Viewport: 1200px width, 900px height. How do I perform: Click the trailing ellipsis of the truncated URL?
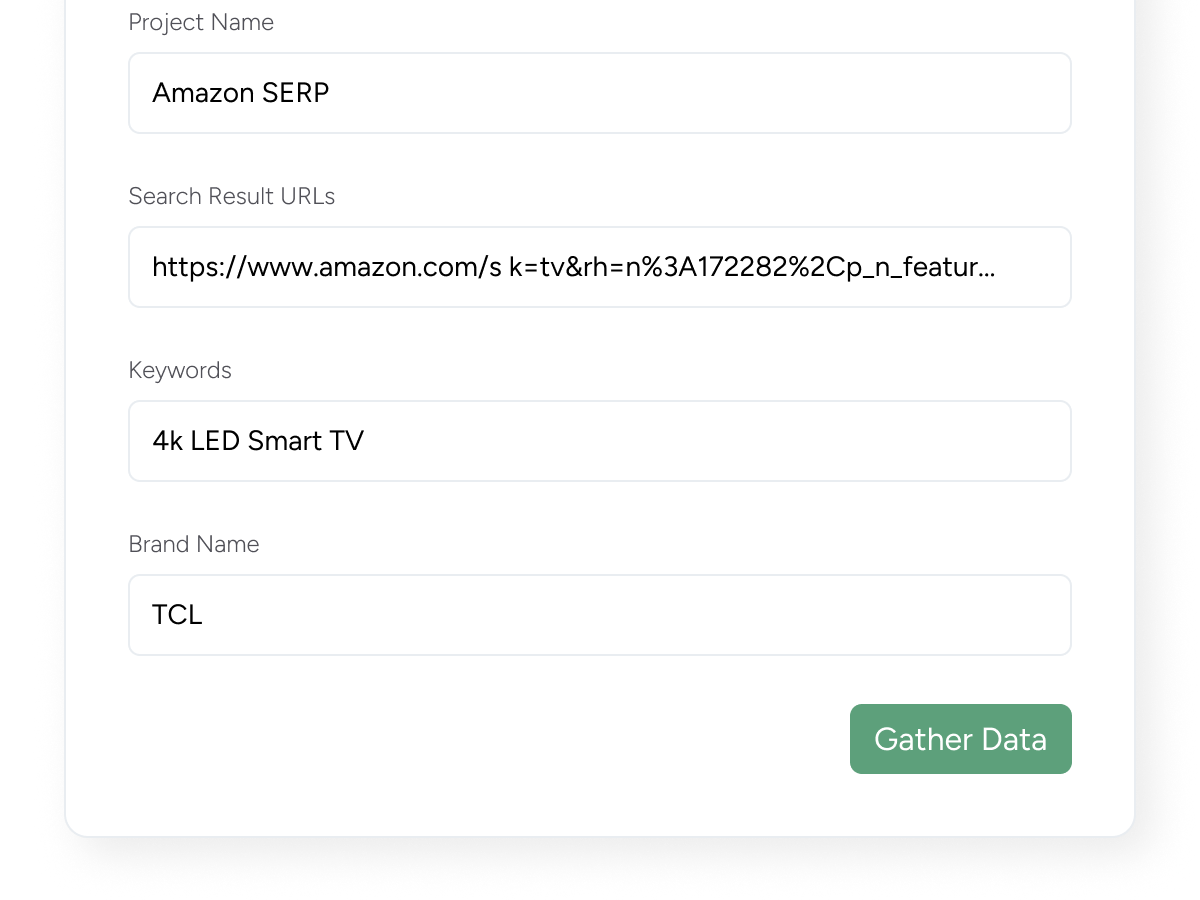987,269
